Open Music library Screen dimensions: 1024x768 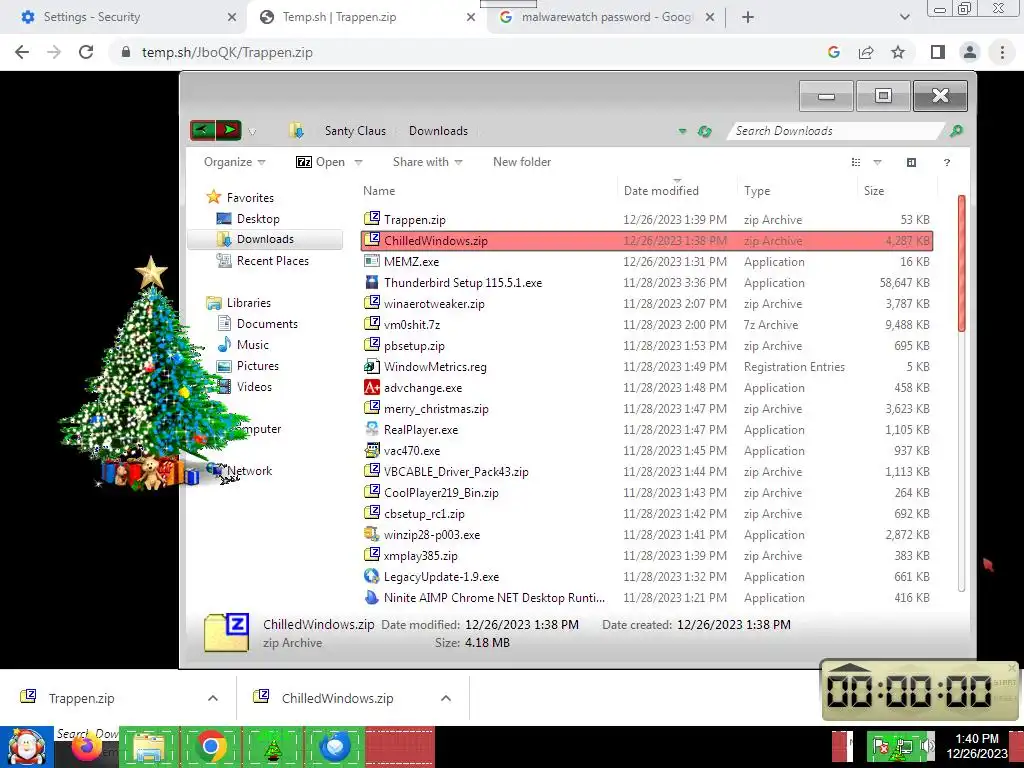[253, 344]
